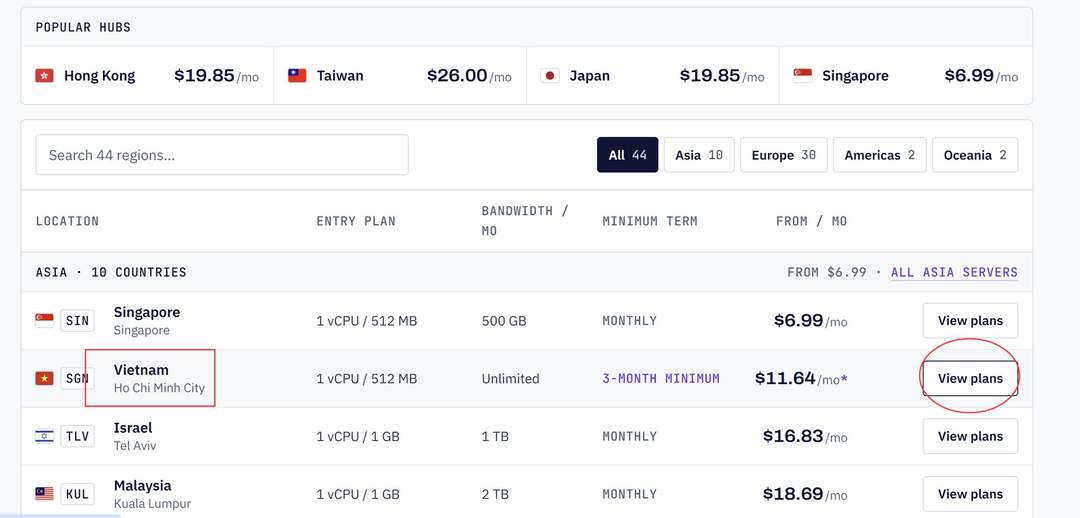Viewport: 1080px width, 518px height.
Task: Click the $18.69 Malaysia price
Action: [793, 494]
